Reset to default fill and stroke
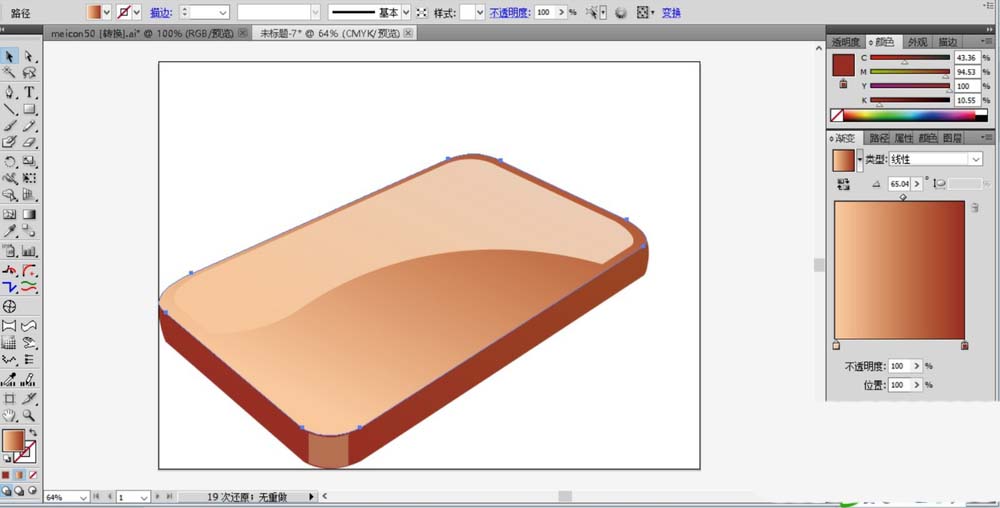The height and width of the screenshot is (508, 1000). [6, 458]
